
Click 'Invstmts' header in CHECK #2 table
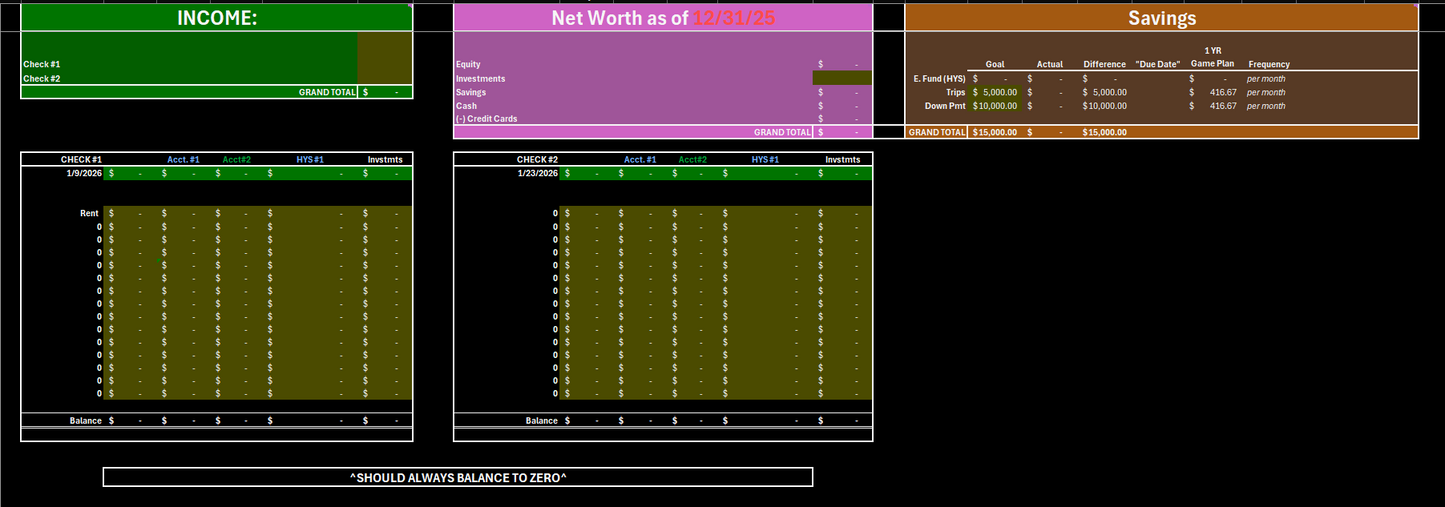[x=843, y=159]
